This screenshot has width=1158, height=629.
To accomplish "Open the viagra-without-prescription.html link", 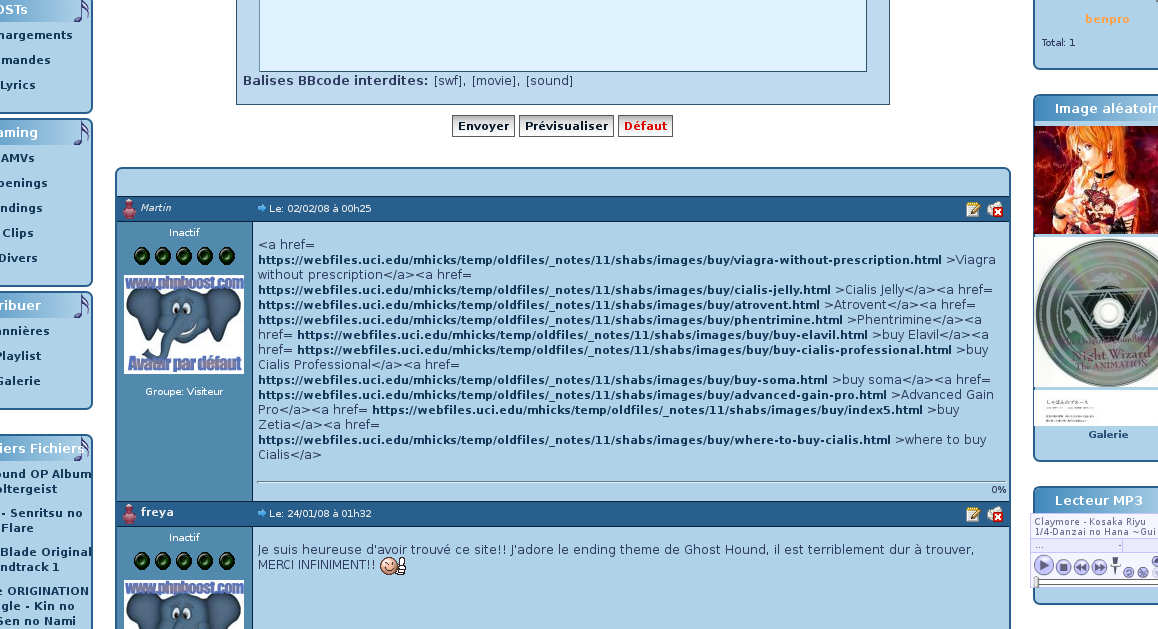I will (x=600, y=260).
